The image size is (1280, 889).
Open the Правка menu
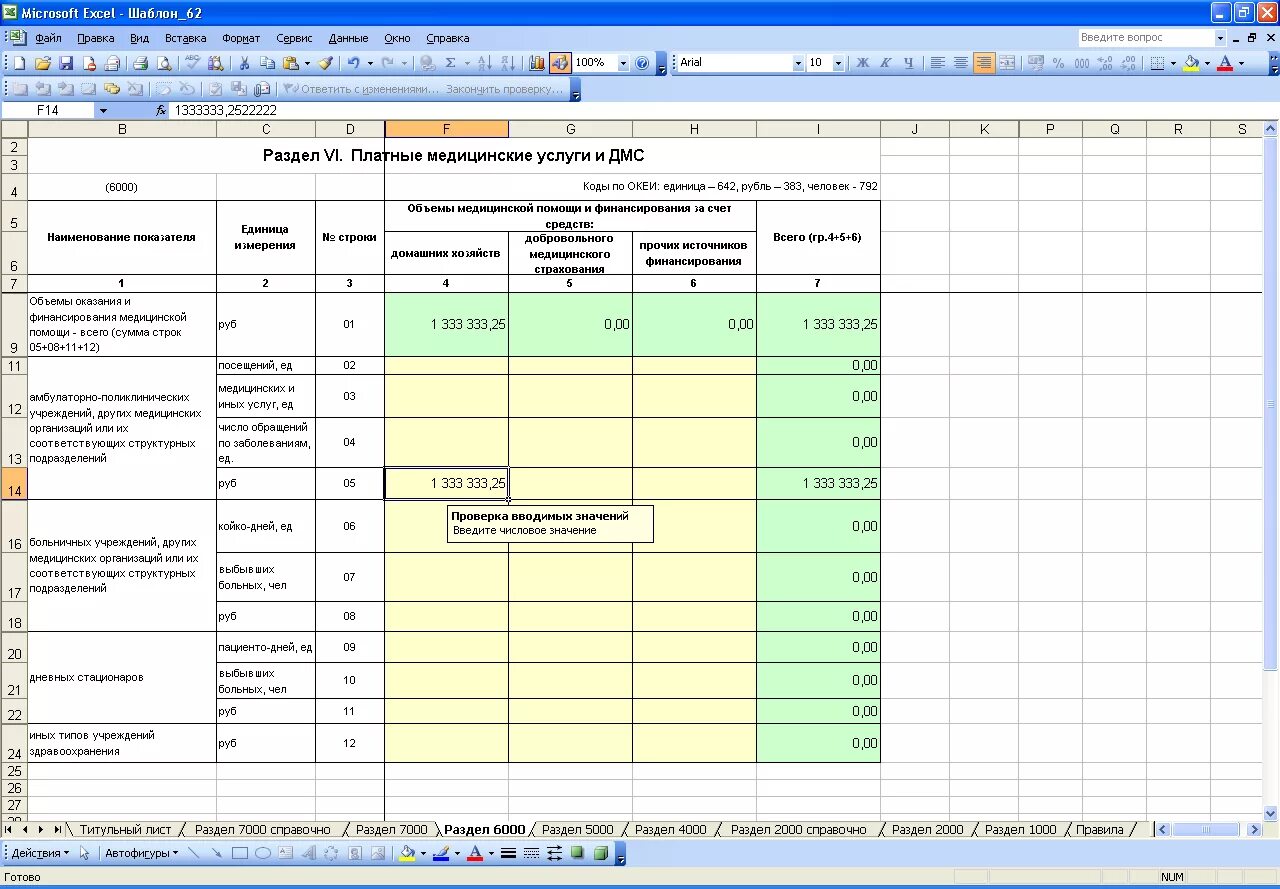click(x=96, y=38)
